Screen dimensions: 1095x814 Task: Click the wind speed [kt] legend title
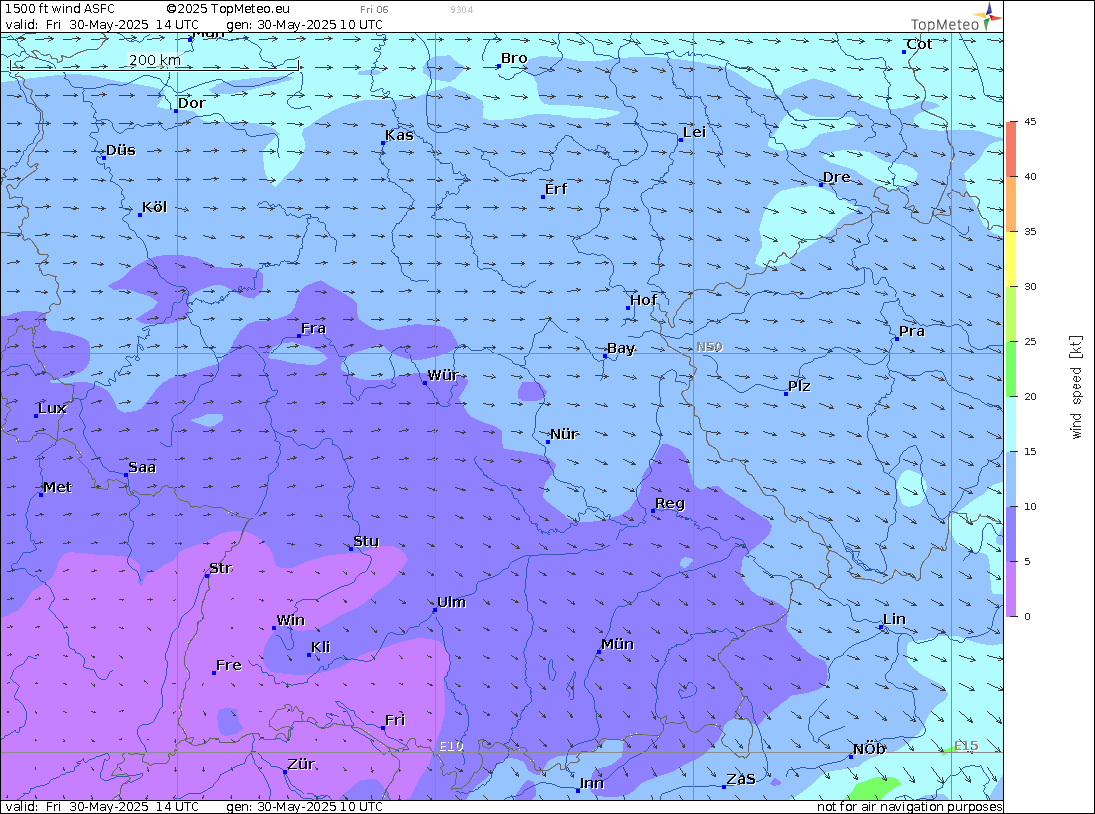[1076, 387]
